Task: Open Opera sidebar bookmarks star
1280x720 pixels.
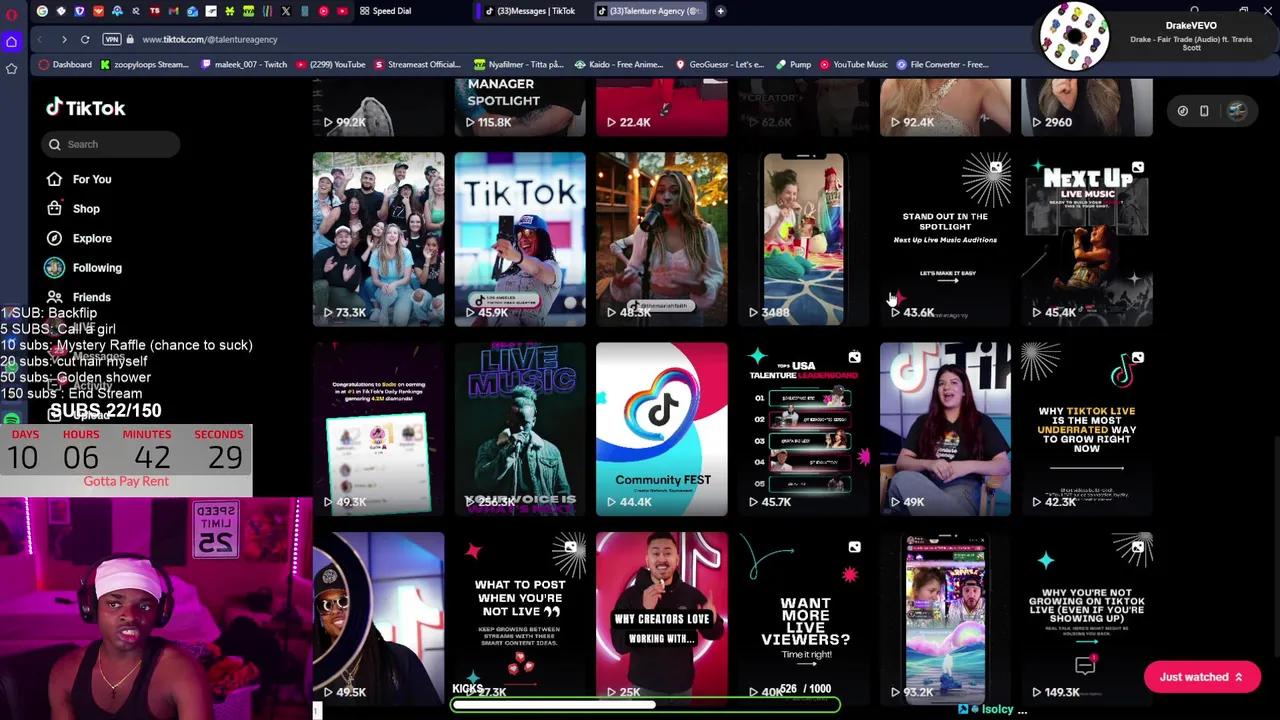Action: tap(12, 68)
